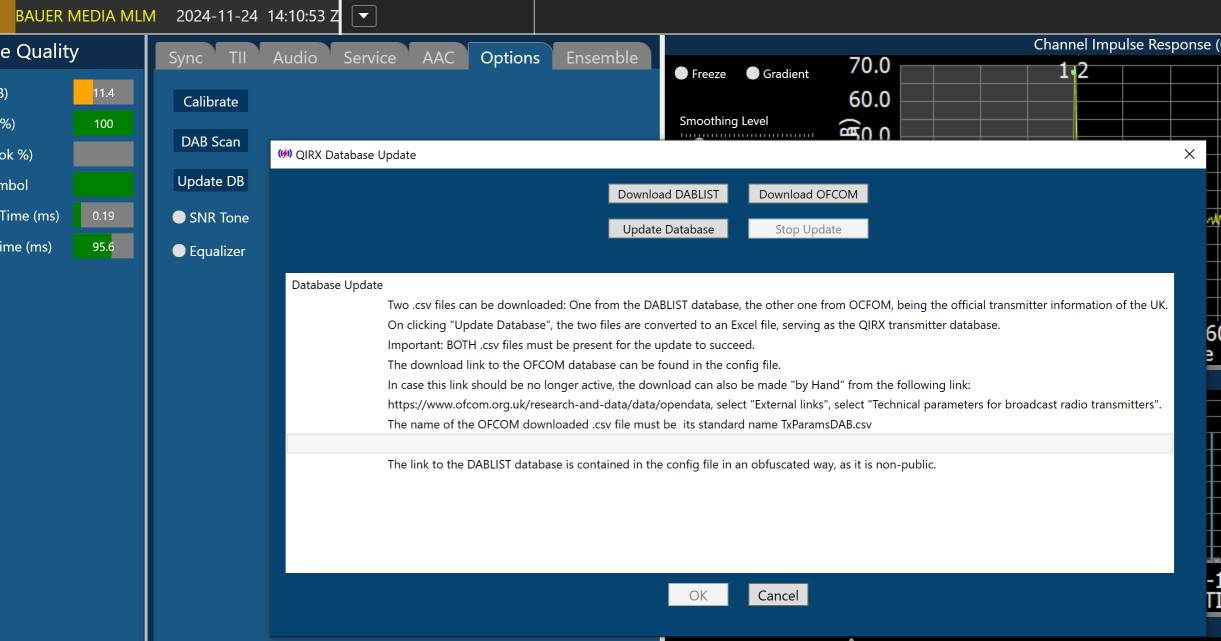Switch to the Sync tab
This screenshot has width=1221, height=641.
tap(185, 58)
